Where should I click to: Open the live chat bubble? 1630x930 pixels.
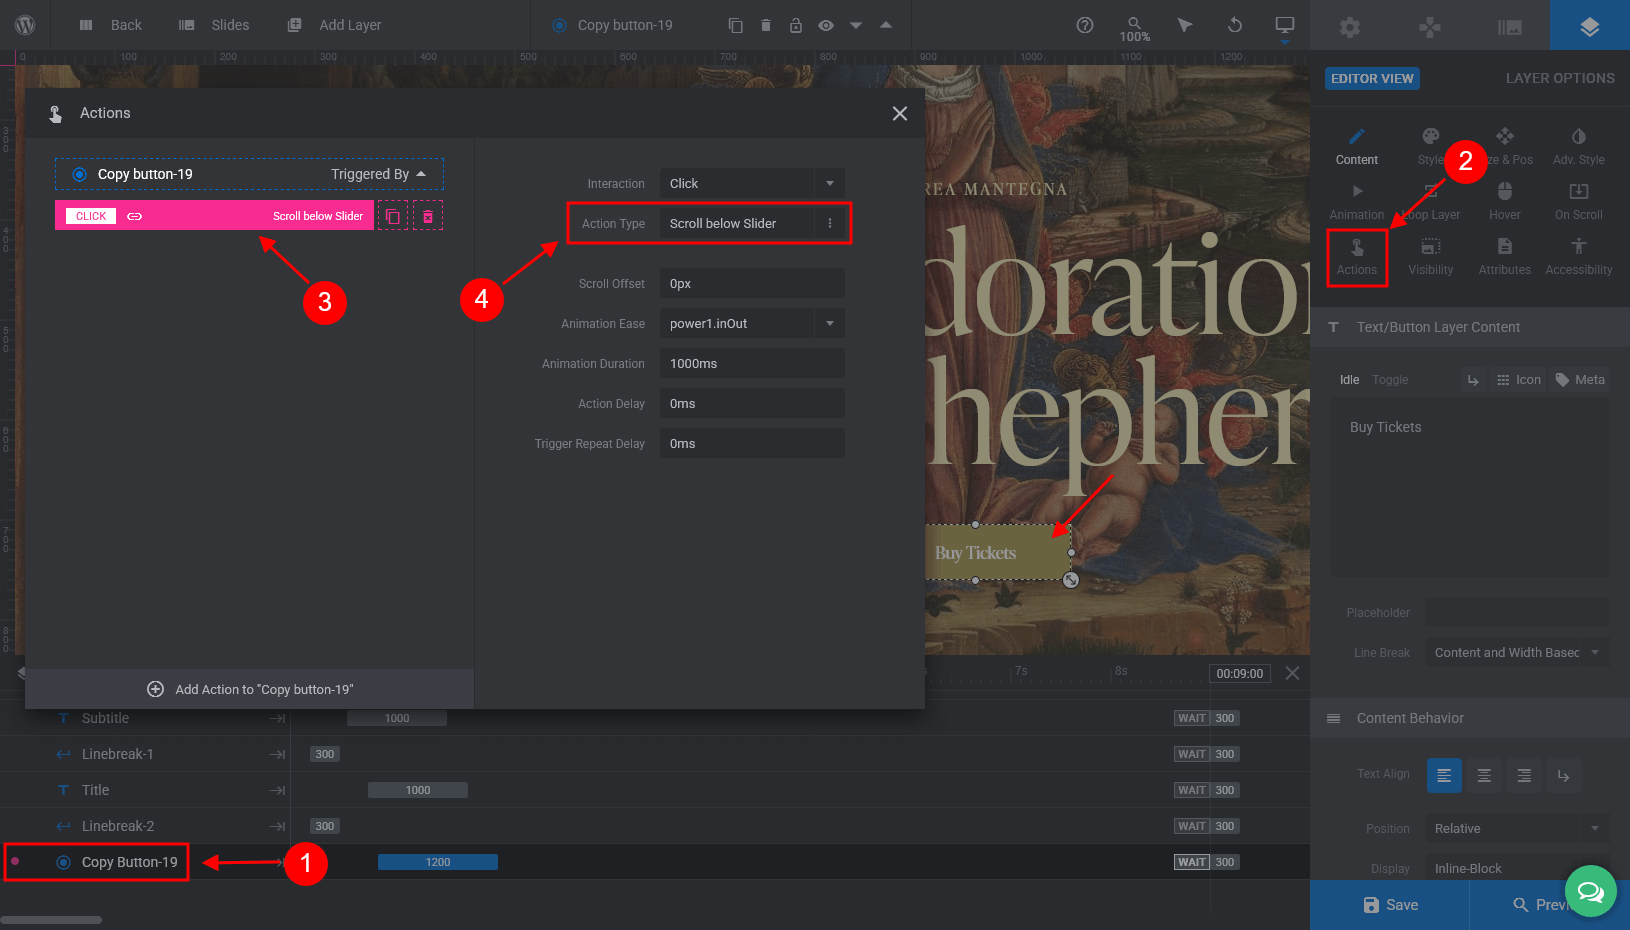[1591, 891]
